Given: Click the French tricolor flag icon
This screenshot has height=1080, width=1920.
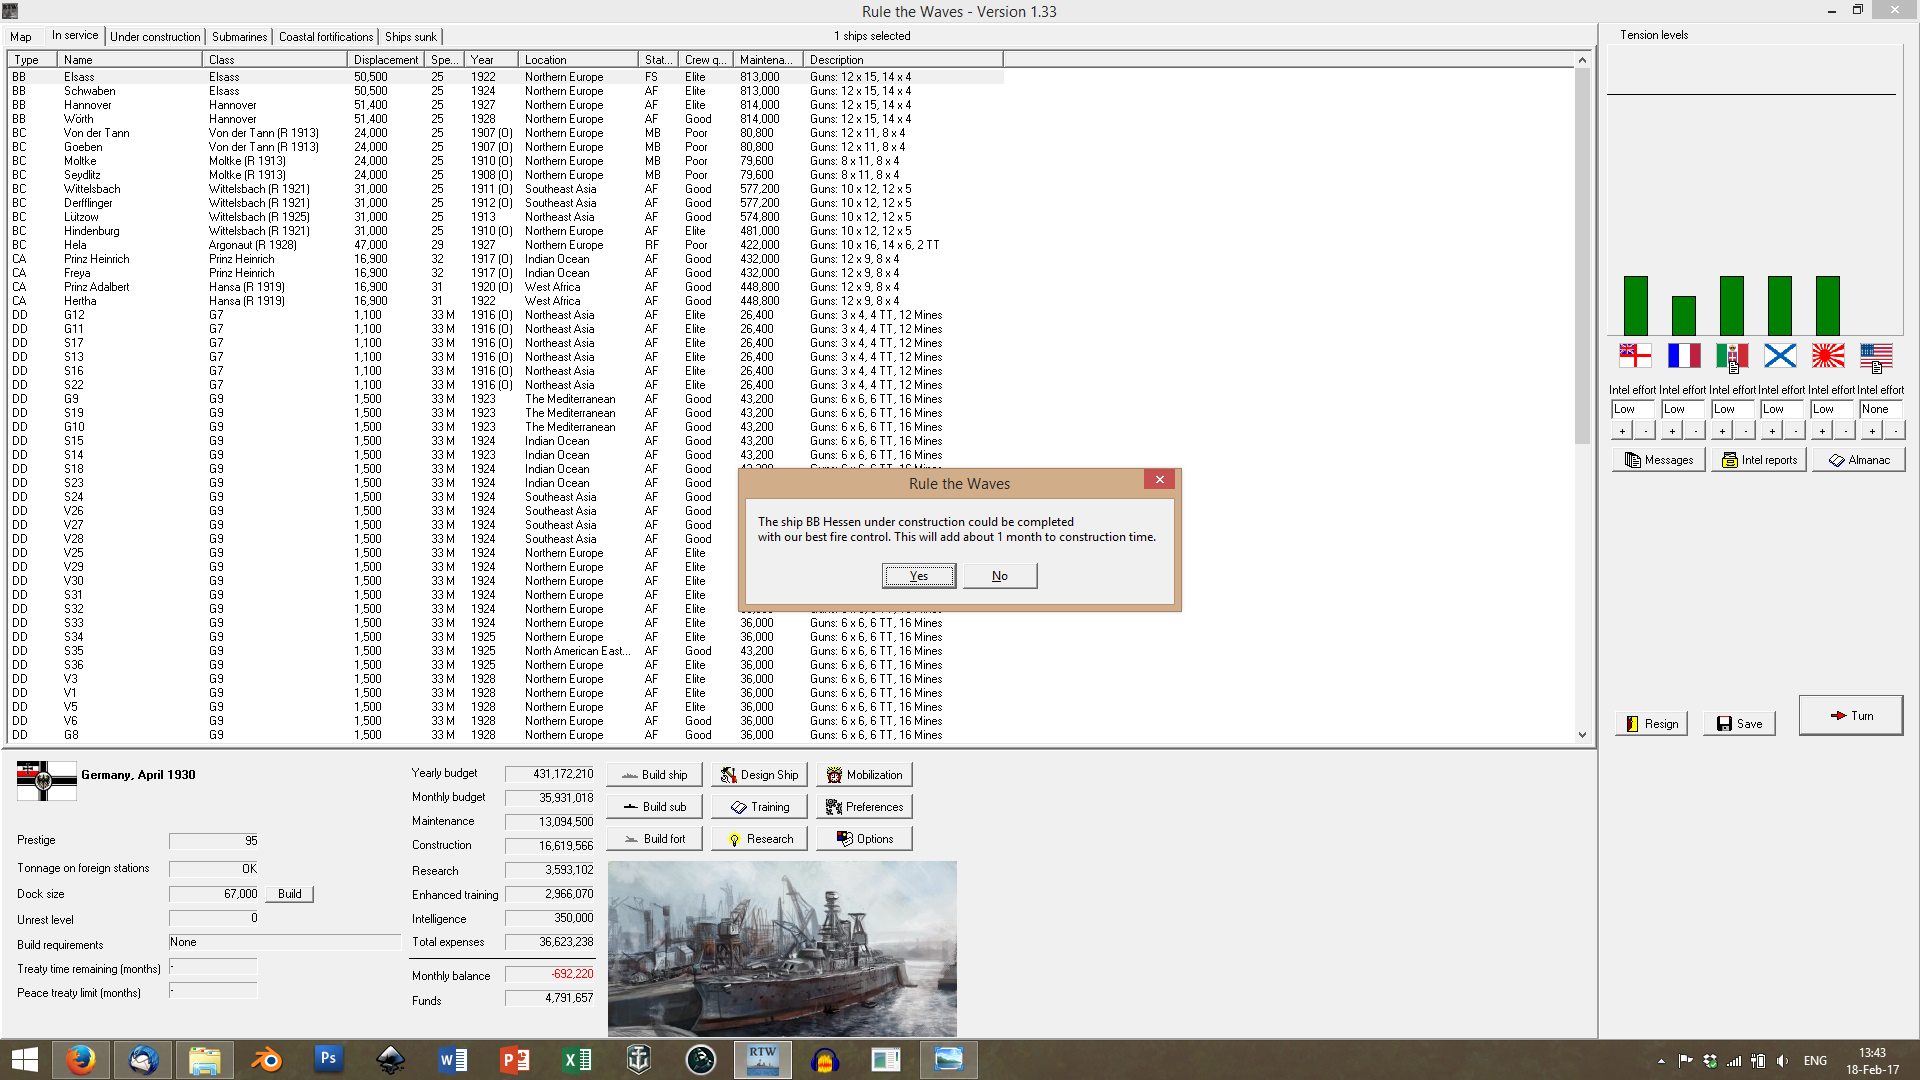Looking at the screenshot, I should [x=1684, y=355].
